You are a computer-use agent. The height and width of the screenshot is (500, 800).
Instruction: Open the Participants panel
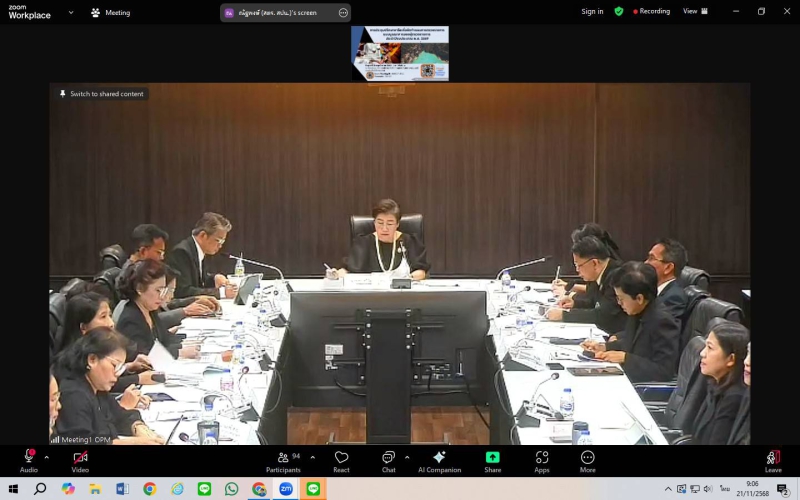point(283,459)
